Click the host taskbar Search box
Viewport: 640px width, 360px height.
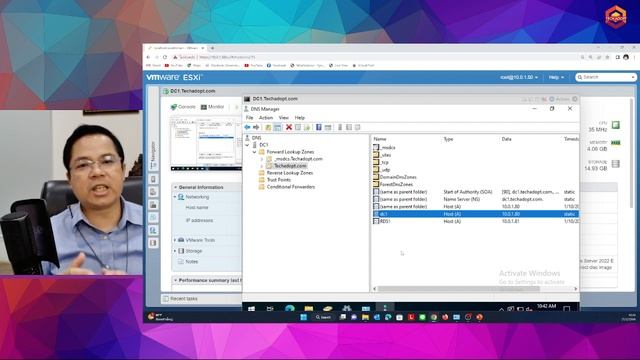tap(323, 317)
